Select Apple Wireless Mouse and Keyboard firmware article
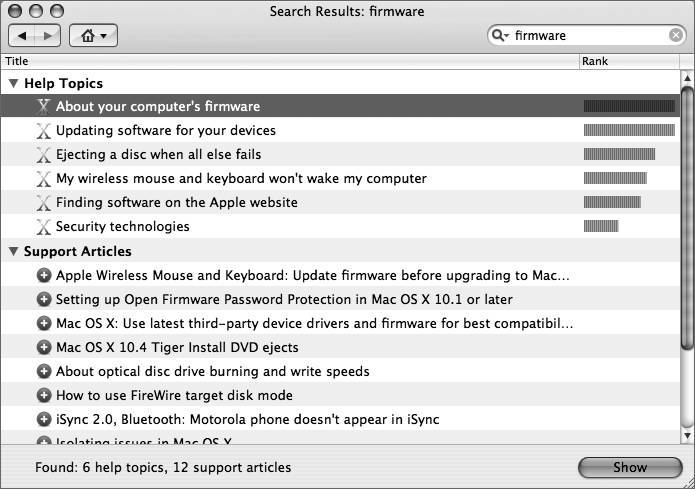This screenshot has width=695, height=489. click(340, 275)
